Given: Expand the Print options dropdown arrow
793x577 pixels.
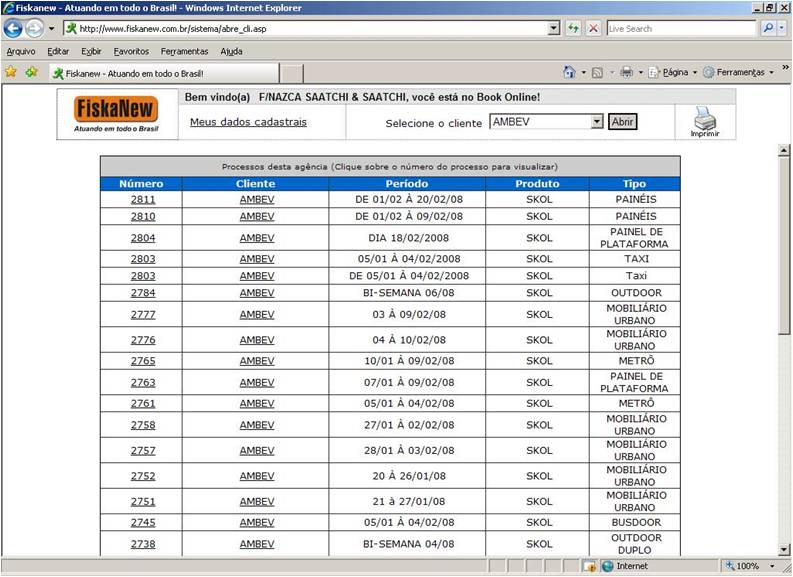Looking at the screenshot, I should (640, 73).
